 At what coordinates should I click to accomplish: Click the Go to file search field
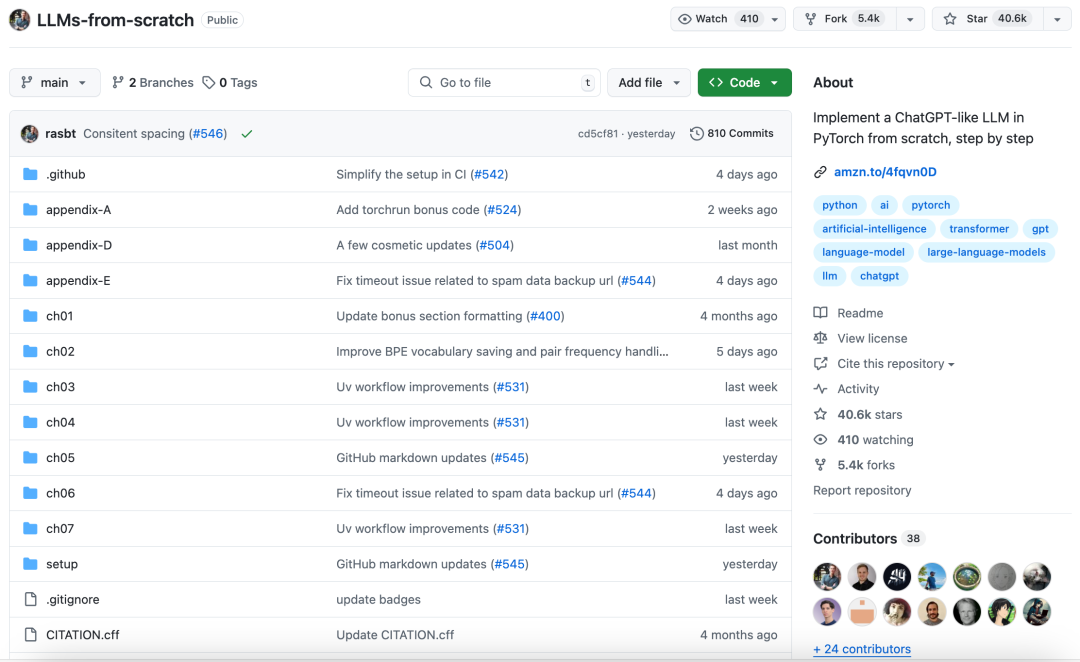tap(503, 82)
